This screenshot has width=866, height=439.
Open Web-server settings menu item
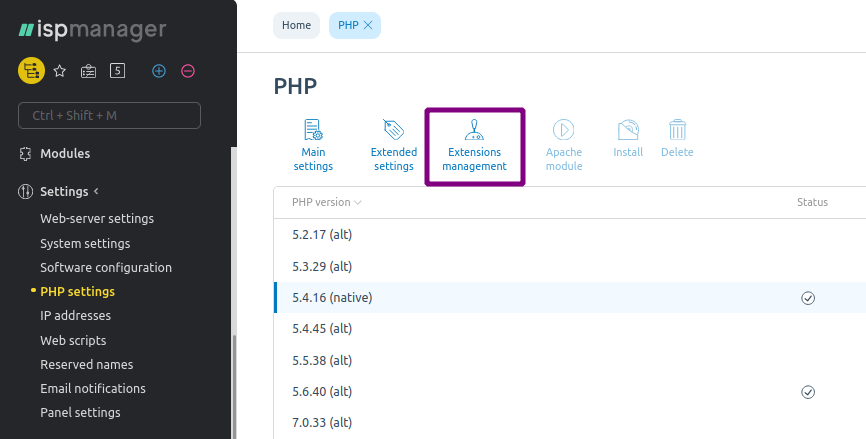97,219
